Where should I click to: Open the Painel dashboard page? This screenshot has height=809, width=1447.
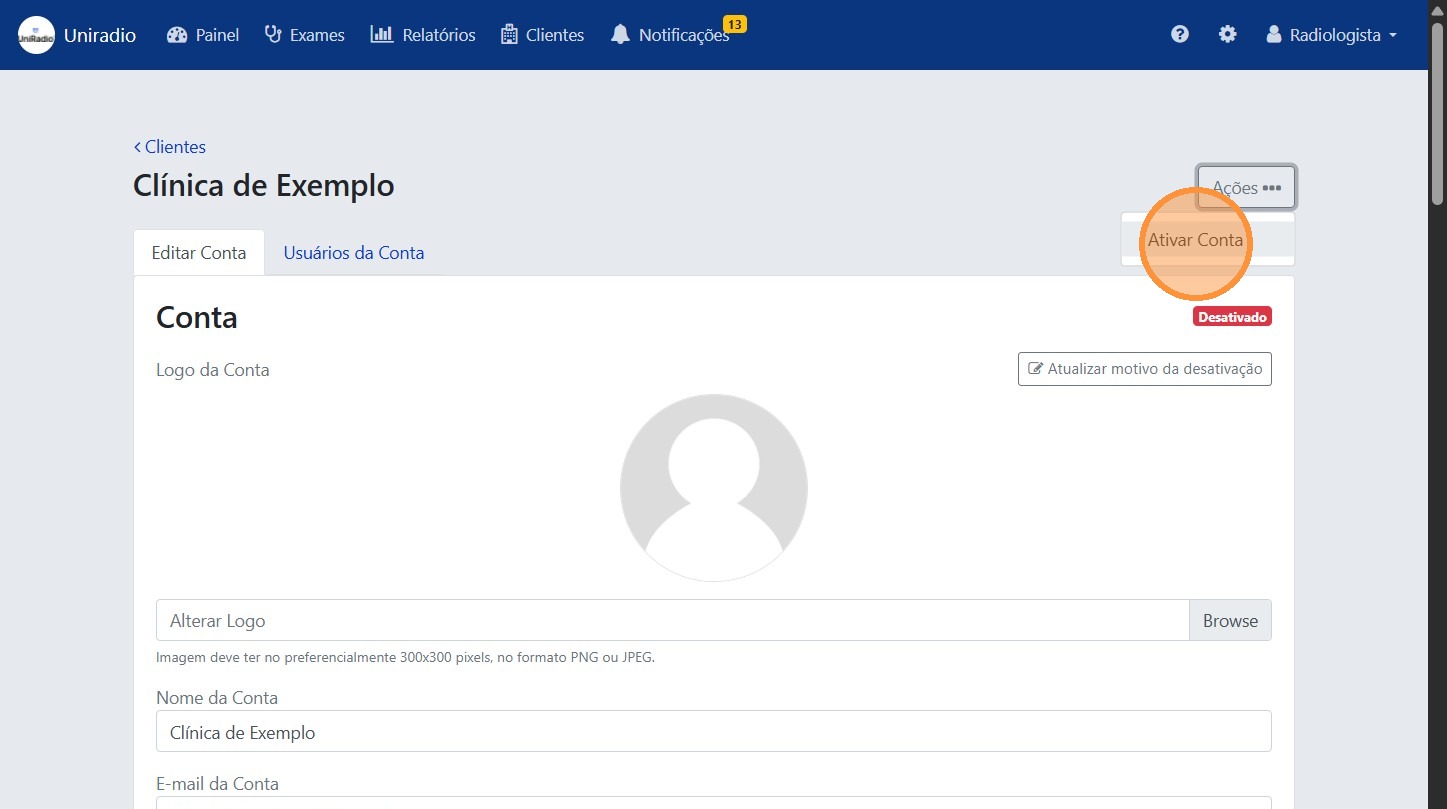point(203,35)
